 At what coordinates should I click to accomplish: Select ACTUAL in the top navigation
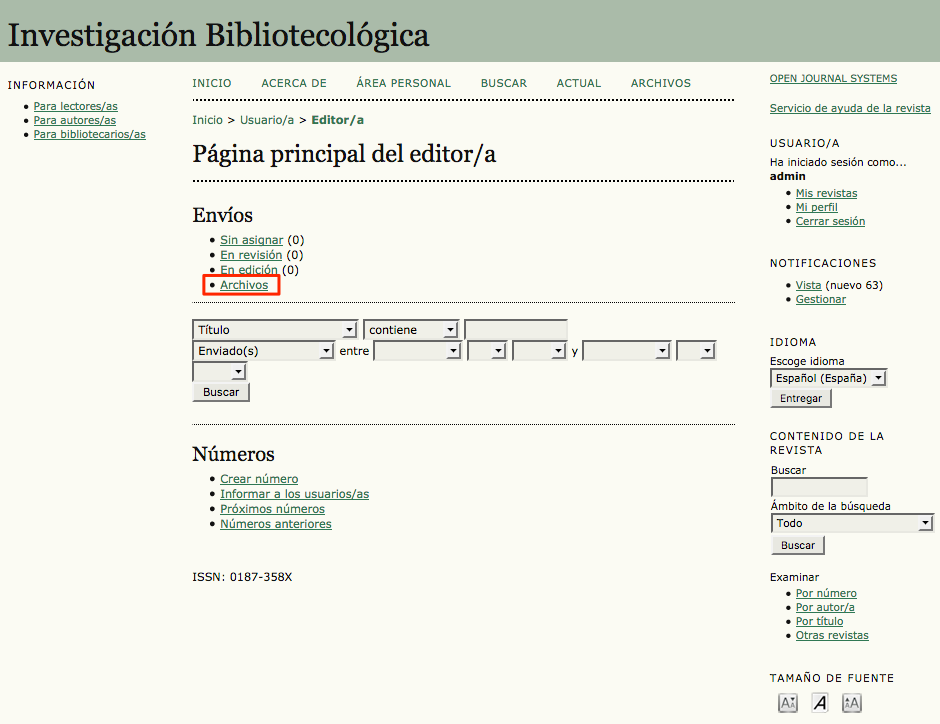click(579, 83)
